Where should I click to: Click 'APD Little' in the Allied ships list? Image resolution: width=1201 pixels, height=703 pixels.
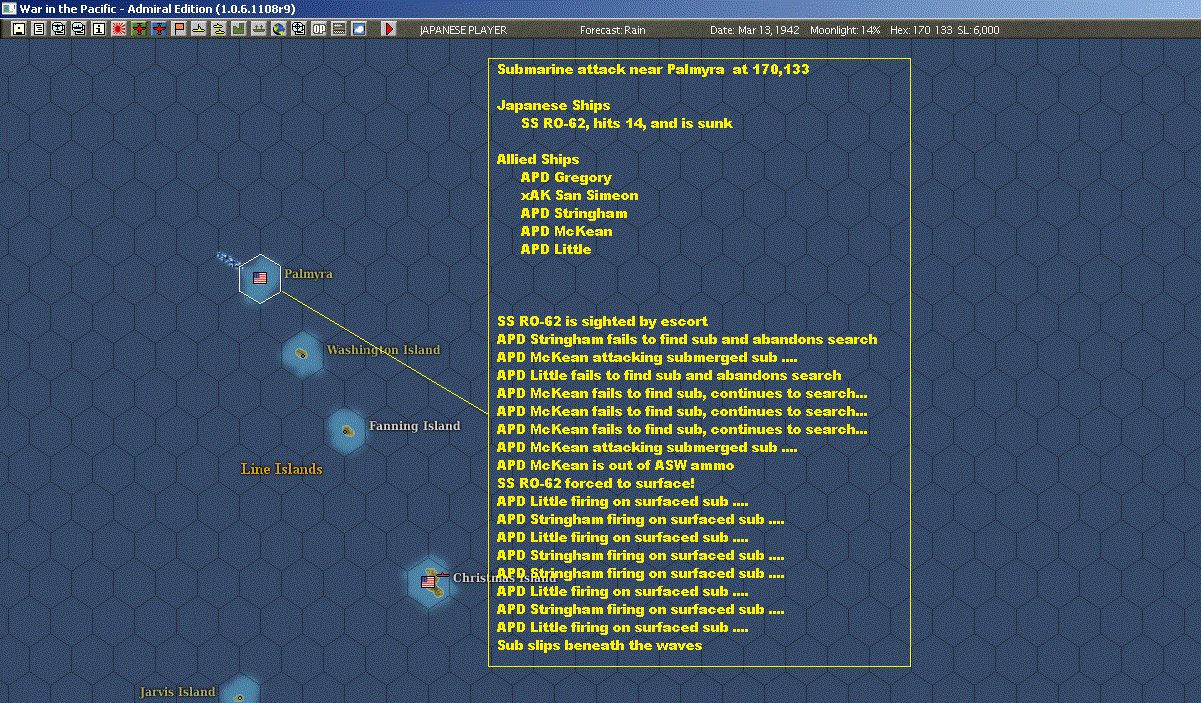(556, 250)
